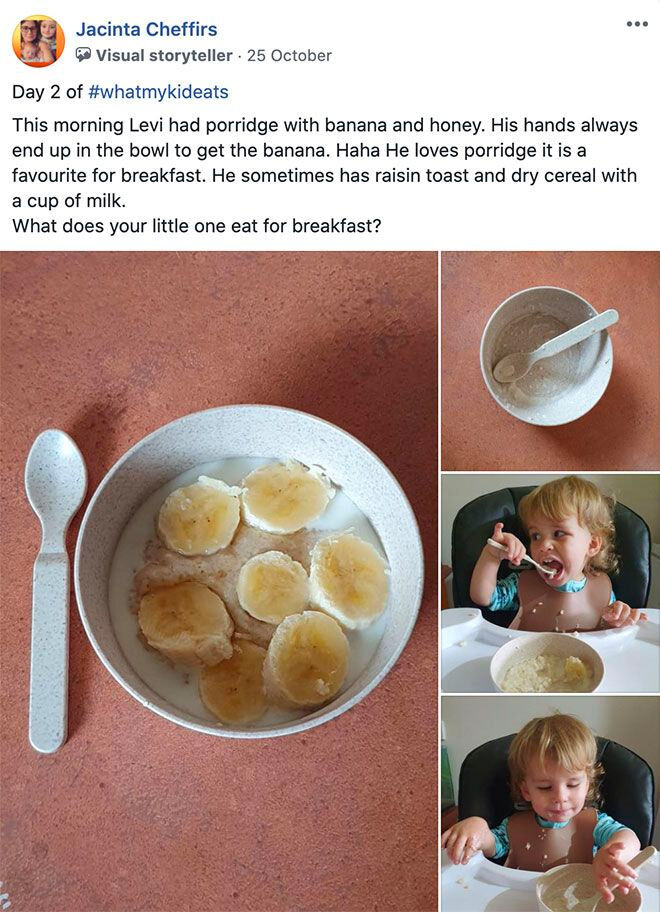Click the bowl on toddler's high chair tray
660x914 pixels.
546,663
